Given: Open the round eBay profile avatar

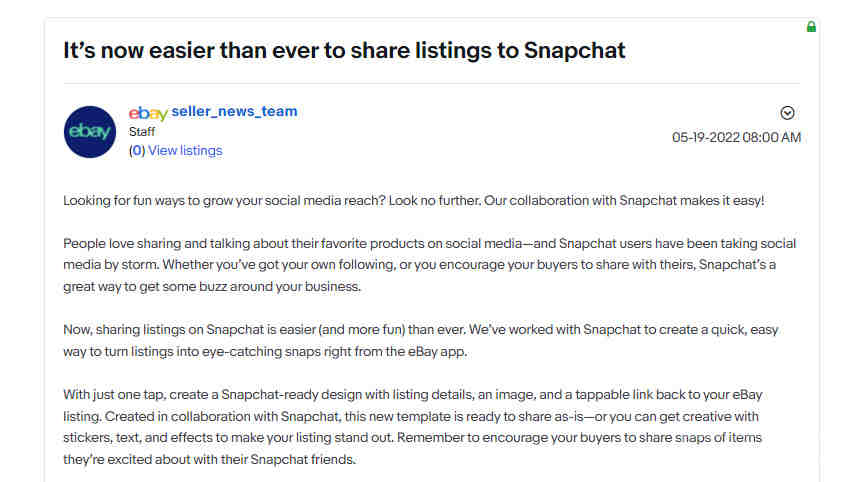Looking at the screenshot, I should (x=90, y=132).
